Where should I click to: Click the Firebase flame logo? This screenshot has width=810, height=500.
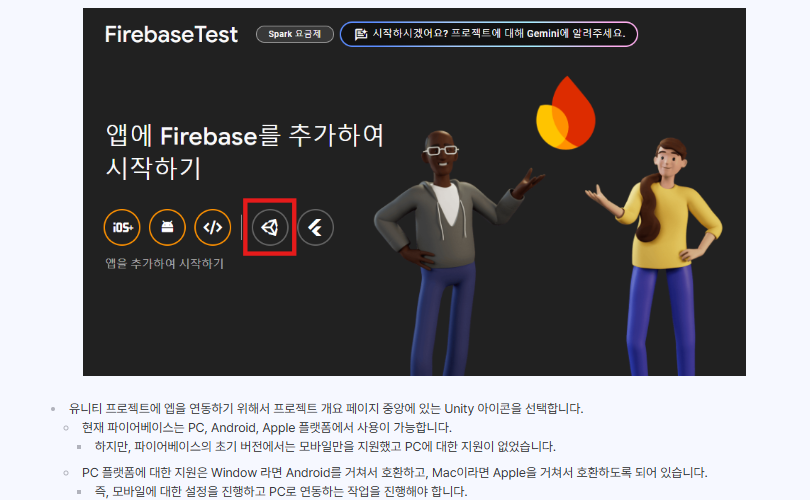tap(566, 113)
